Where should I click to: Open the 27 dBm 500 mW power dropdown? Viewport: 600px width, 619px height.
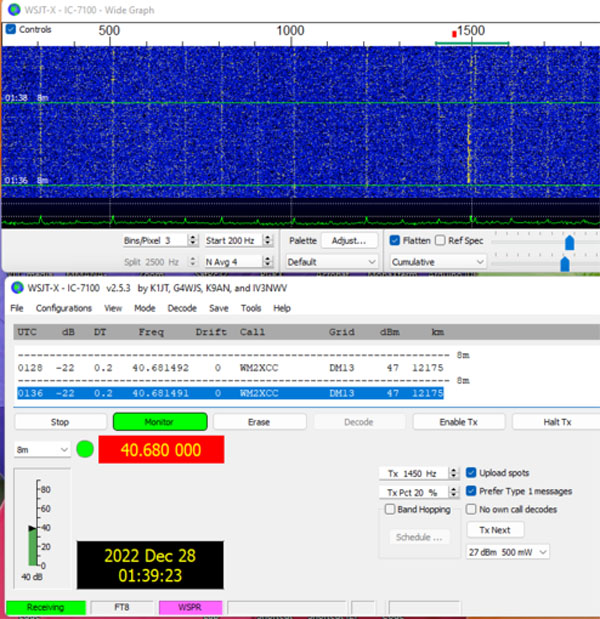coord(507,552)
